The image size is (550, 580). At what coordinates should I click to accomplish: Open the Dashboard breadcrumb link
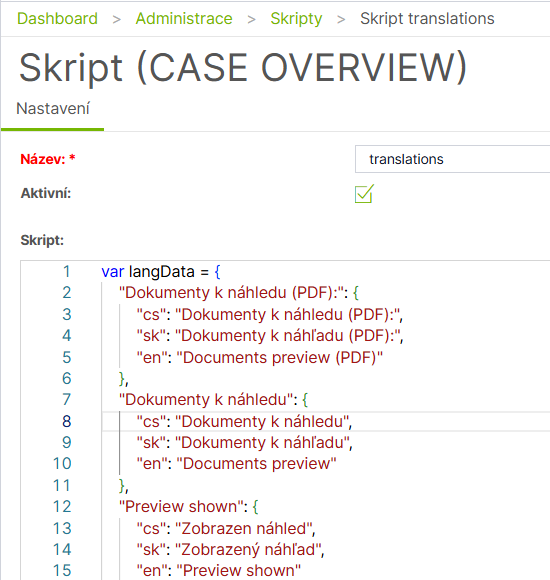pos(57,18)
